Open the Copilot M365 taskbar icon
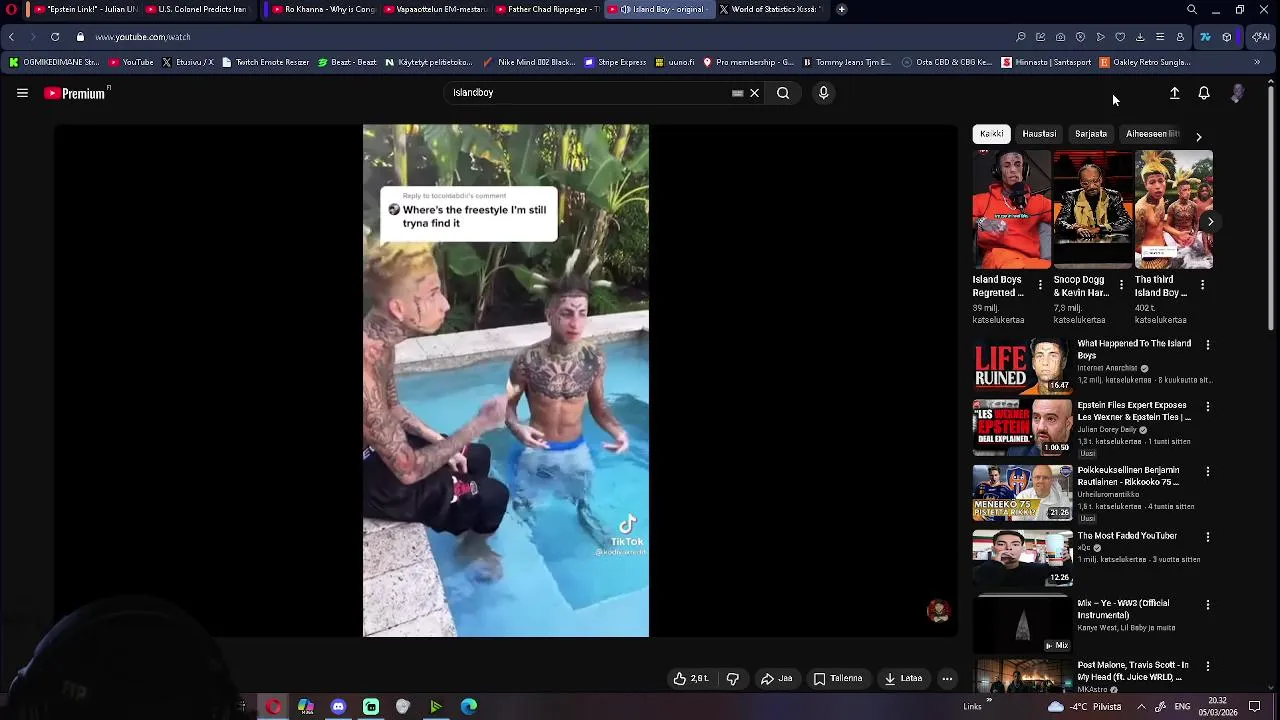The height and width of the screenshot is (720, 1280). pyautogui.click(x=306, y=706)
